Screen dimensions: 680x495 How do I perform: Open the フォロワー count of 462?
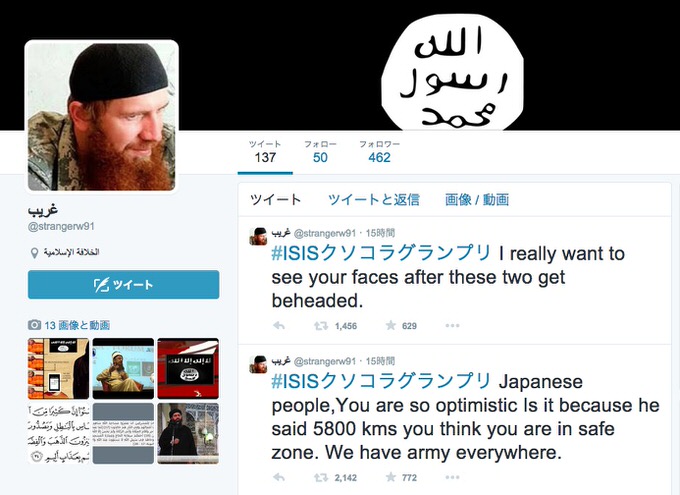click(379, 152)
